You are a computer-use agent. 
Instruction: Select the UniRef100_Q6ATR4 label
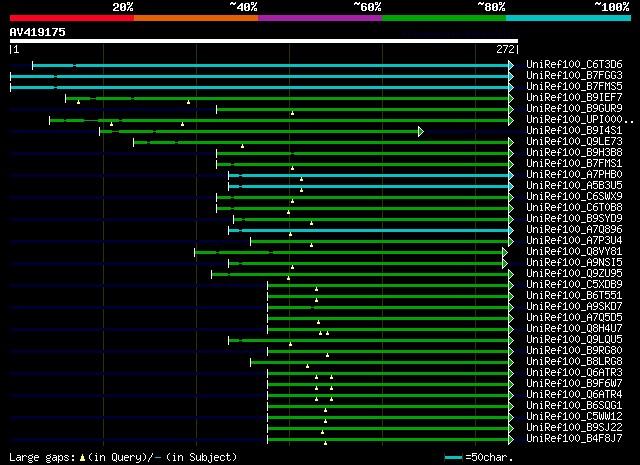574,395
